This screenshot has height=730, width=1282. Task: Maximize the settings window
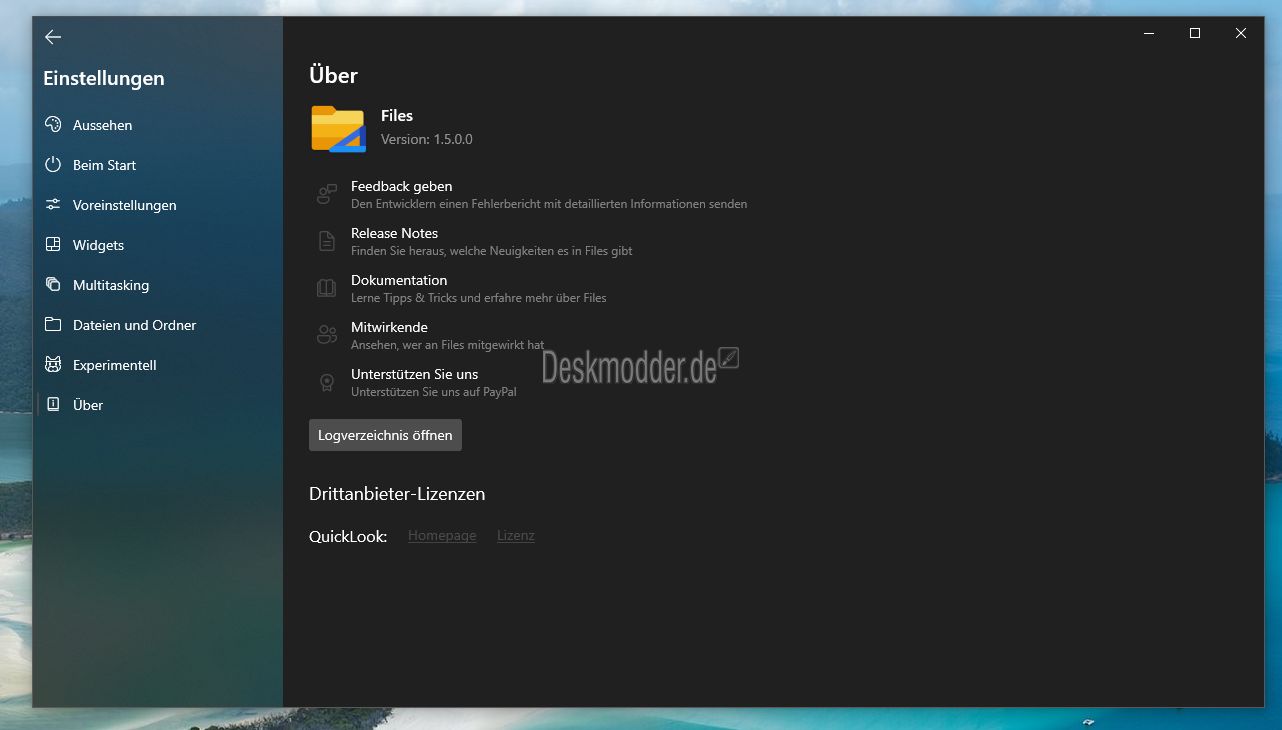click(x=1194, y=33)
